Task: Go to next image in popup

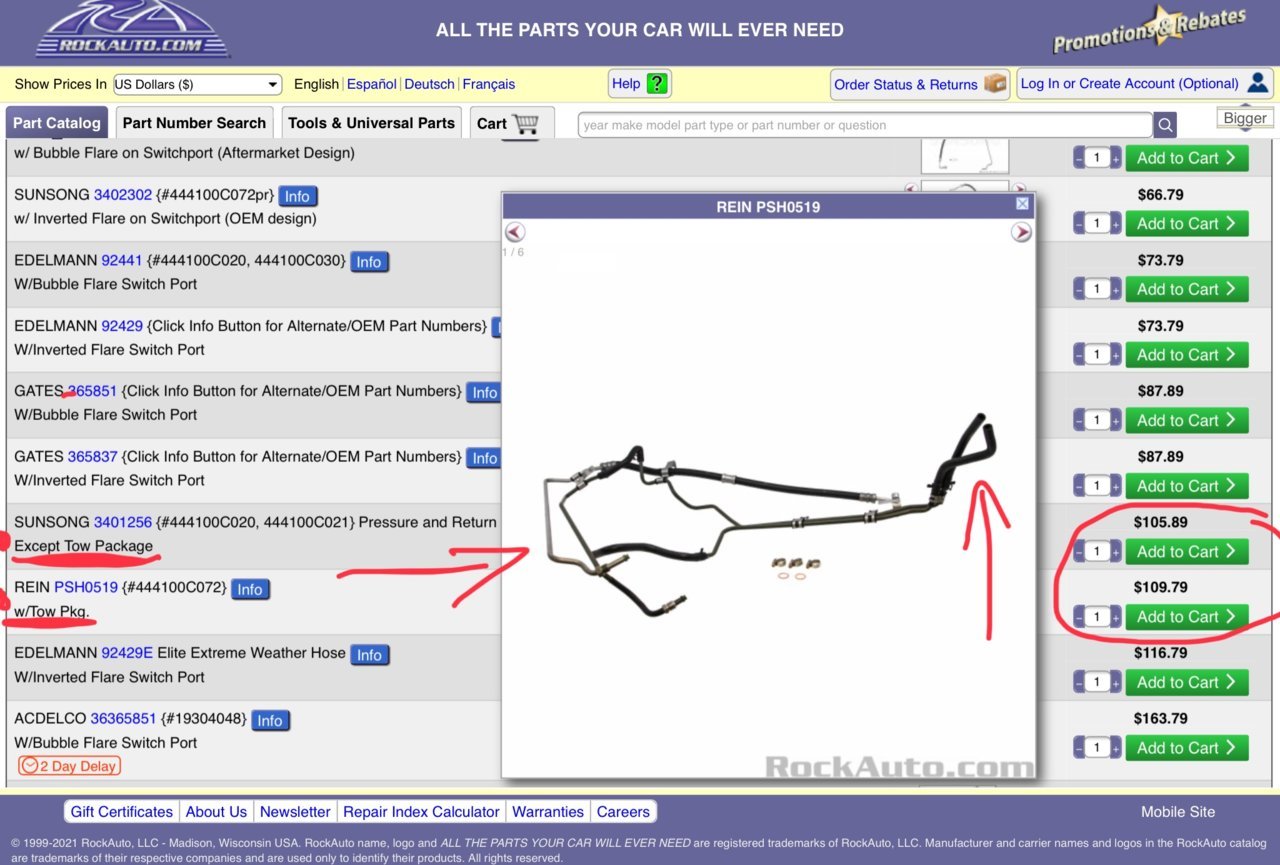Action: pos(1021,232)
